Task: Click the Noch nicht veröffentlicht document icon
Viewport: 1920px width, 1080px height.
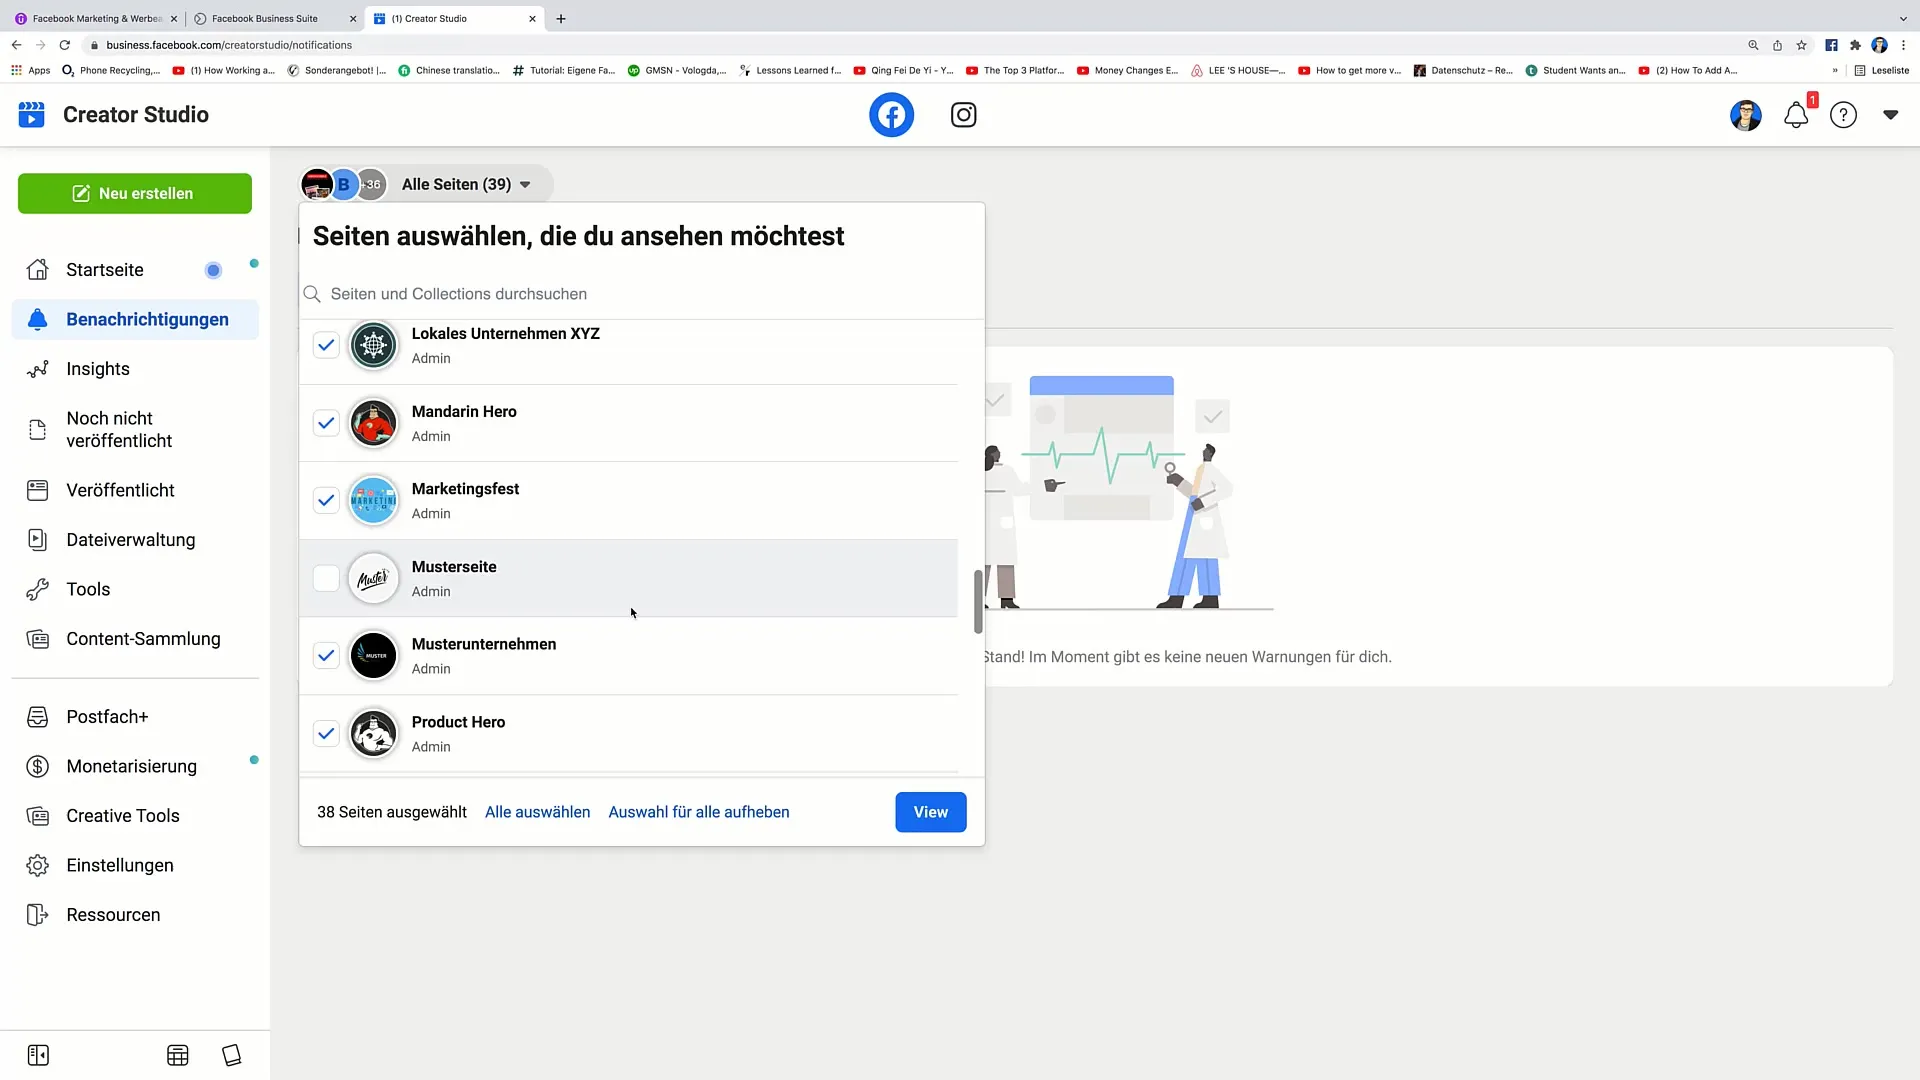Action: pyautogui.click(x=38, y=430)
